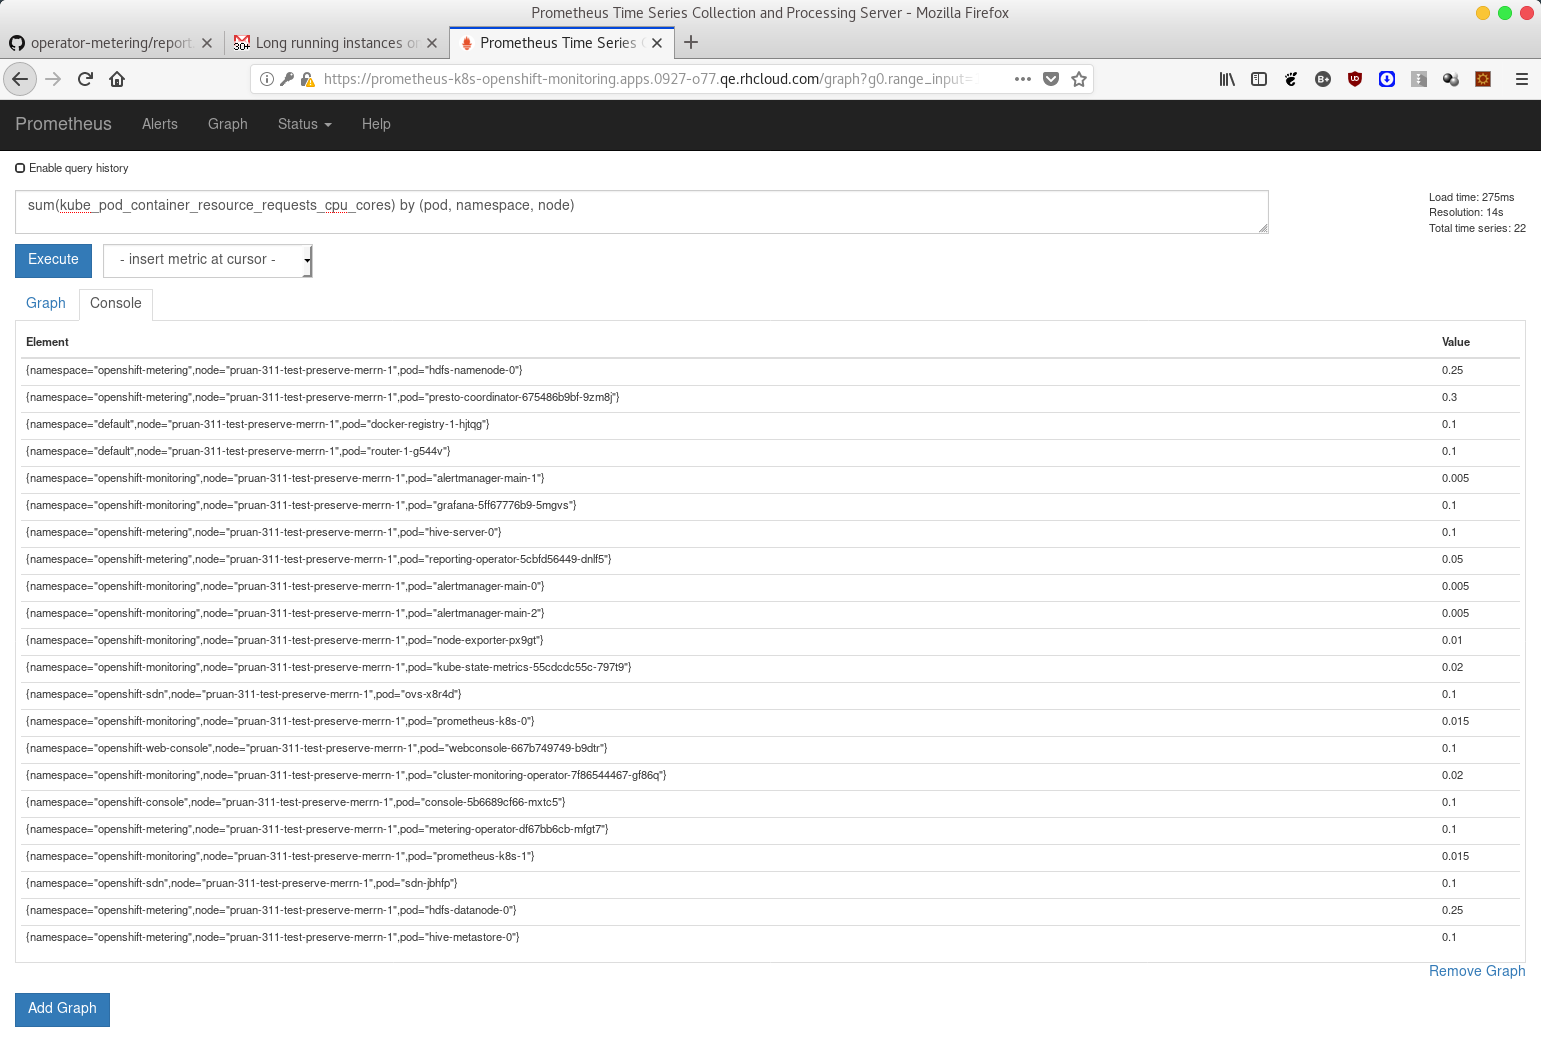This screenshot has height=1046, width=1541.
Task: Select the reporting-operator-5cbfd56449-dnlf5 row
Action: 771,560
